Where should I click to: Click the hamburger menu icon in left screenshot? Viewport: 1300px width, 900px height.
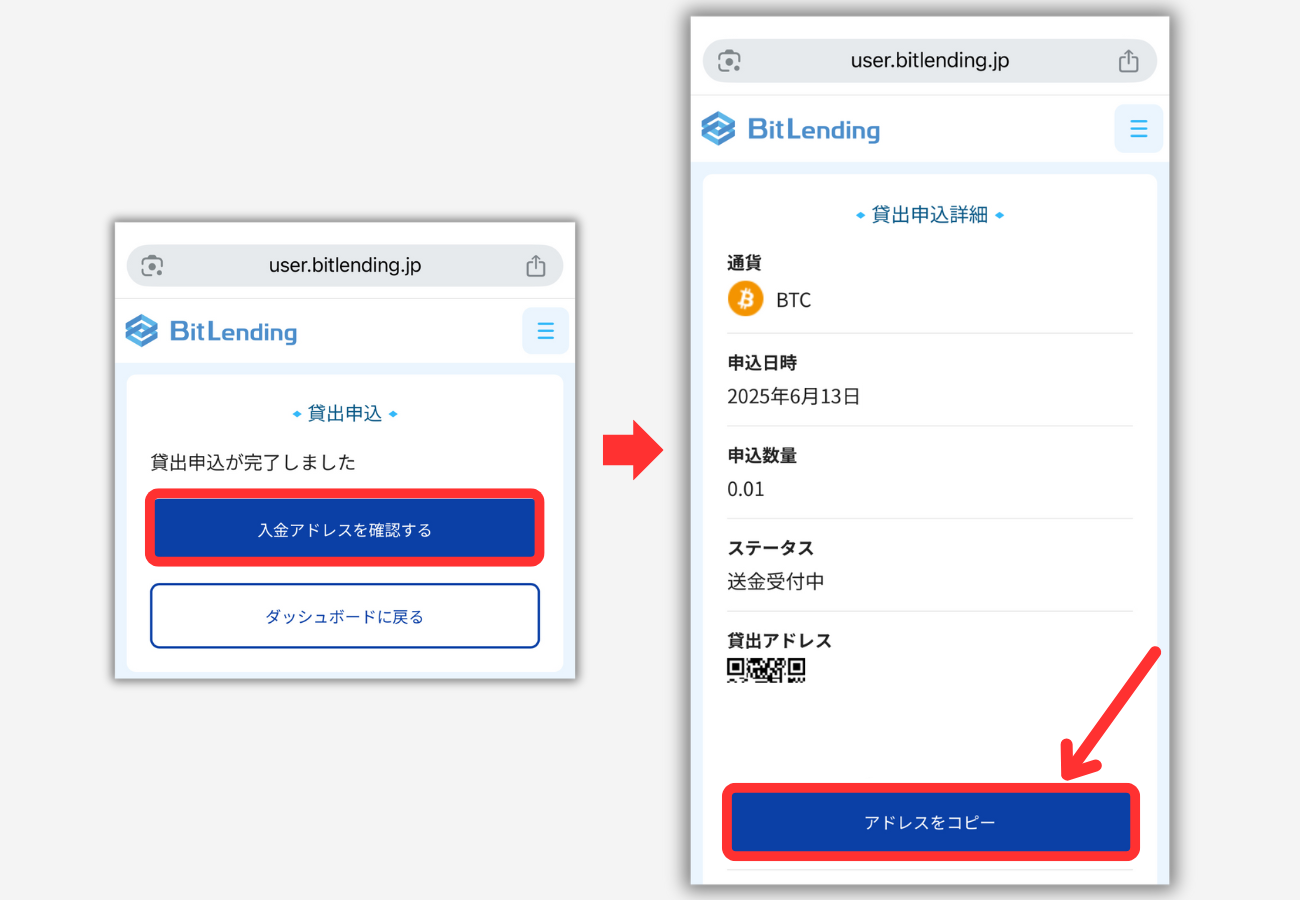point(545,331)
